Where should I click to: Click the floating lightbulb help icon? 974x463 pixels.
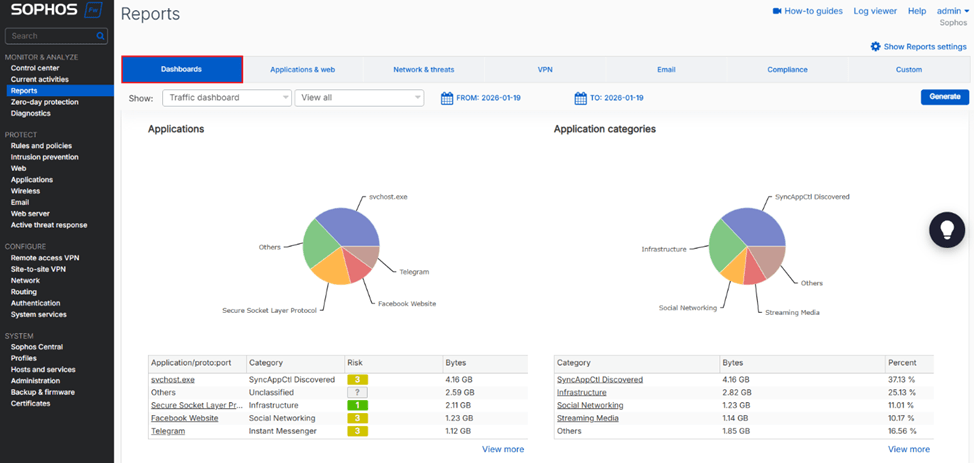tap(946, 229)
